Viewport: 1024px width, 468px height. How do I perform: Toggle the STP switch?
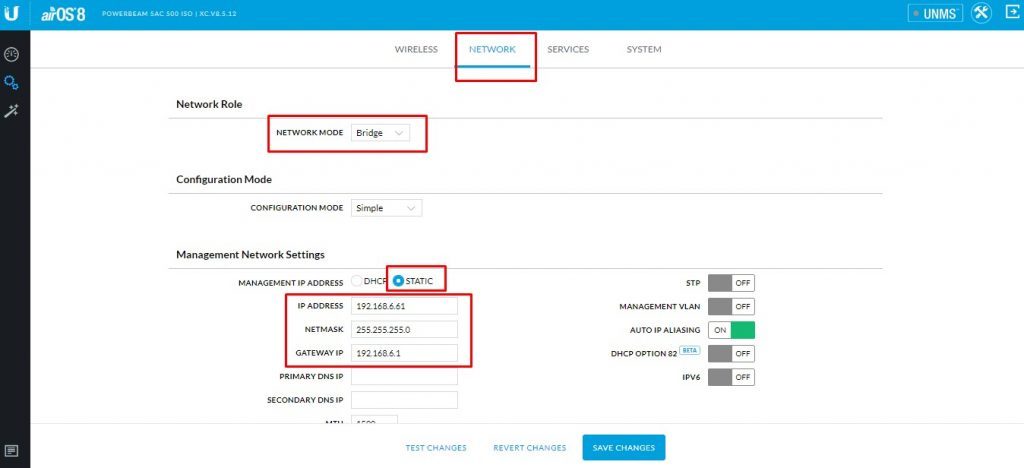coord(731,283)
